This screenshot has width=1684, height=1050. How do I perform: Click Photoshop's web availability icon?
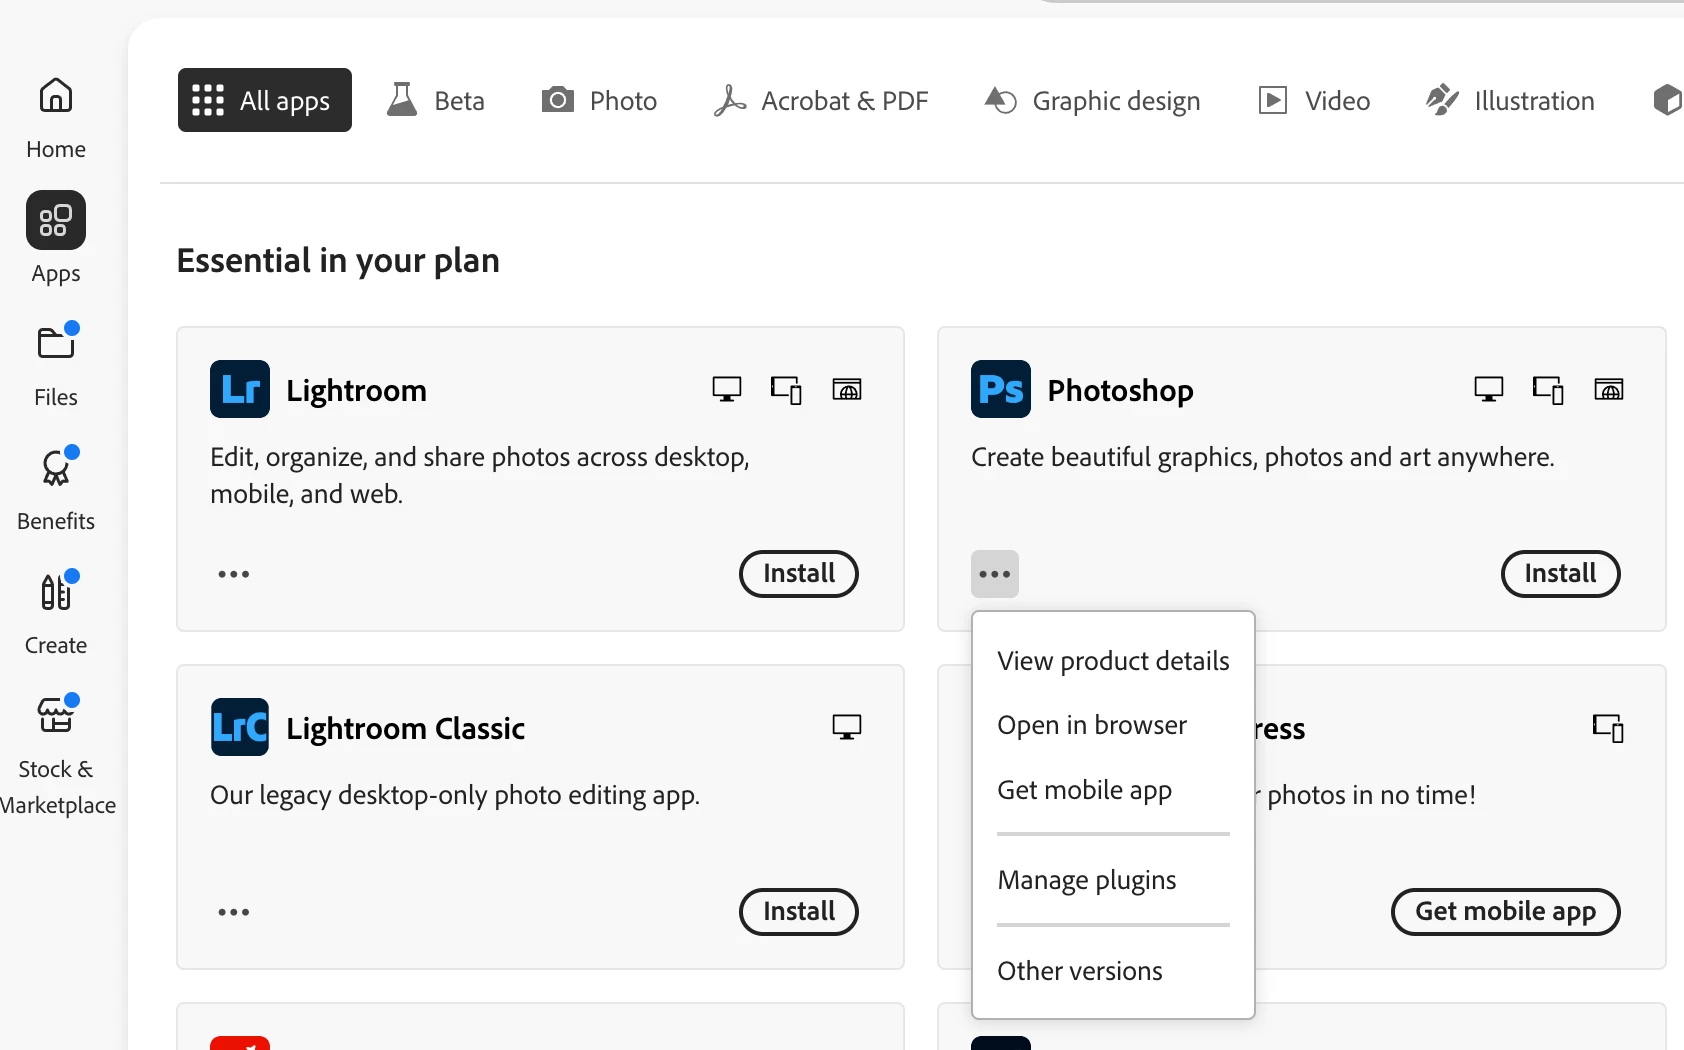[x=1608, y=389]
